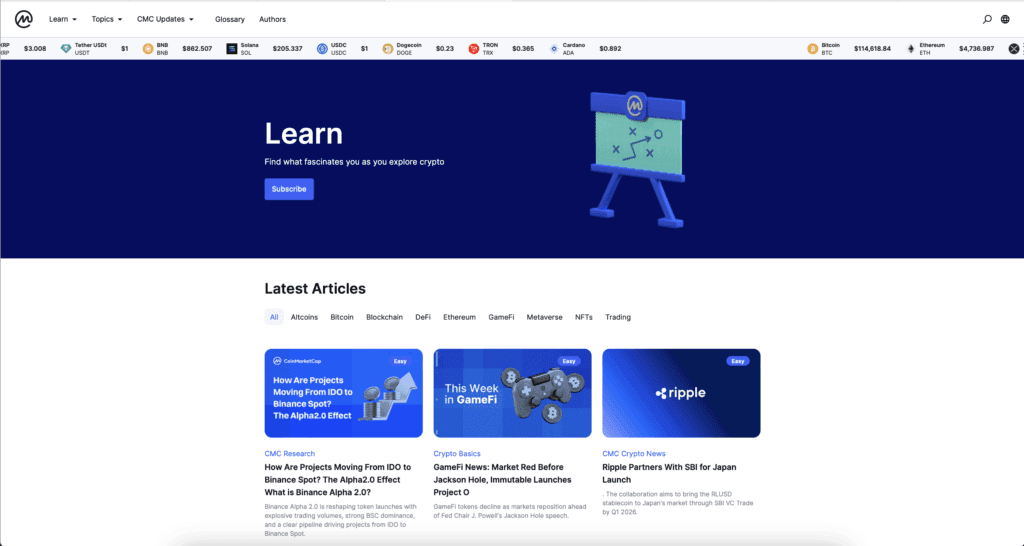Image resolution: width=1024 pixels, height=546 pixels.
Task: Open the Alpha2.0 Effect article thumbnail
Action: (x=344, y=393)
